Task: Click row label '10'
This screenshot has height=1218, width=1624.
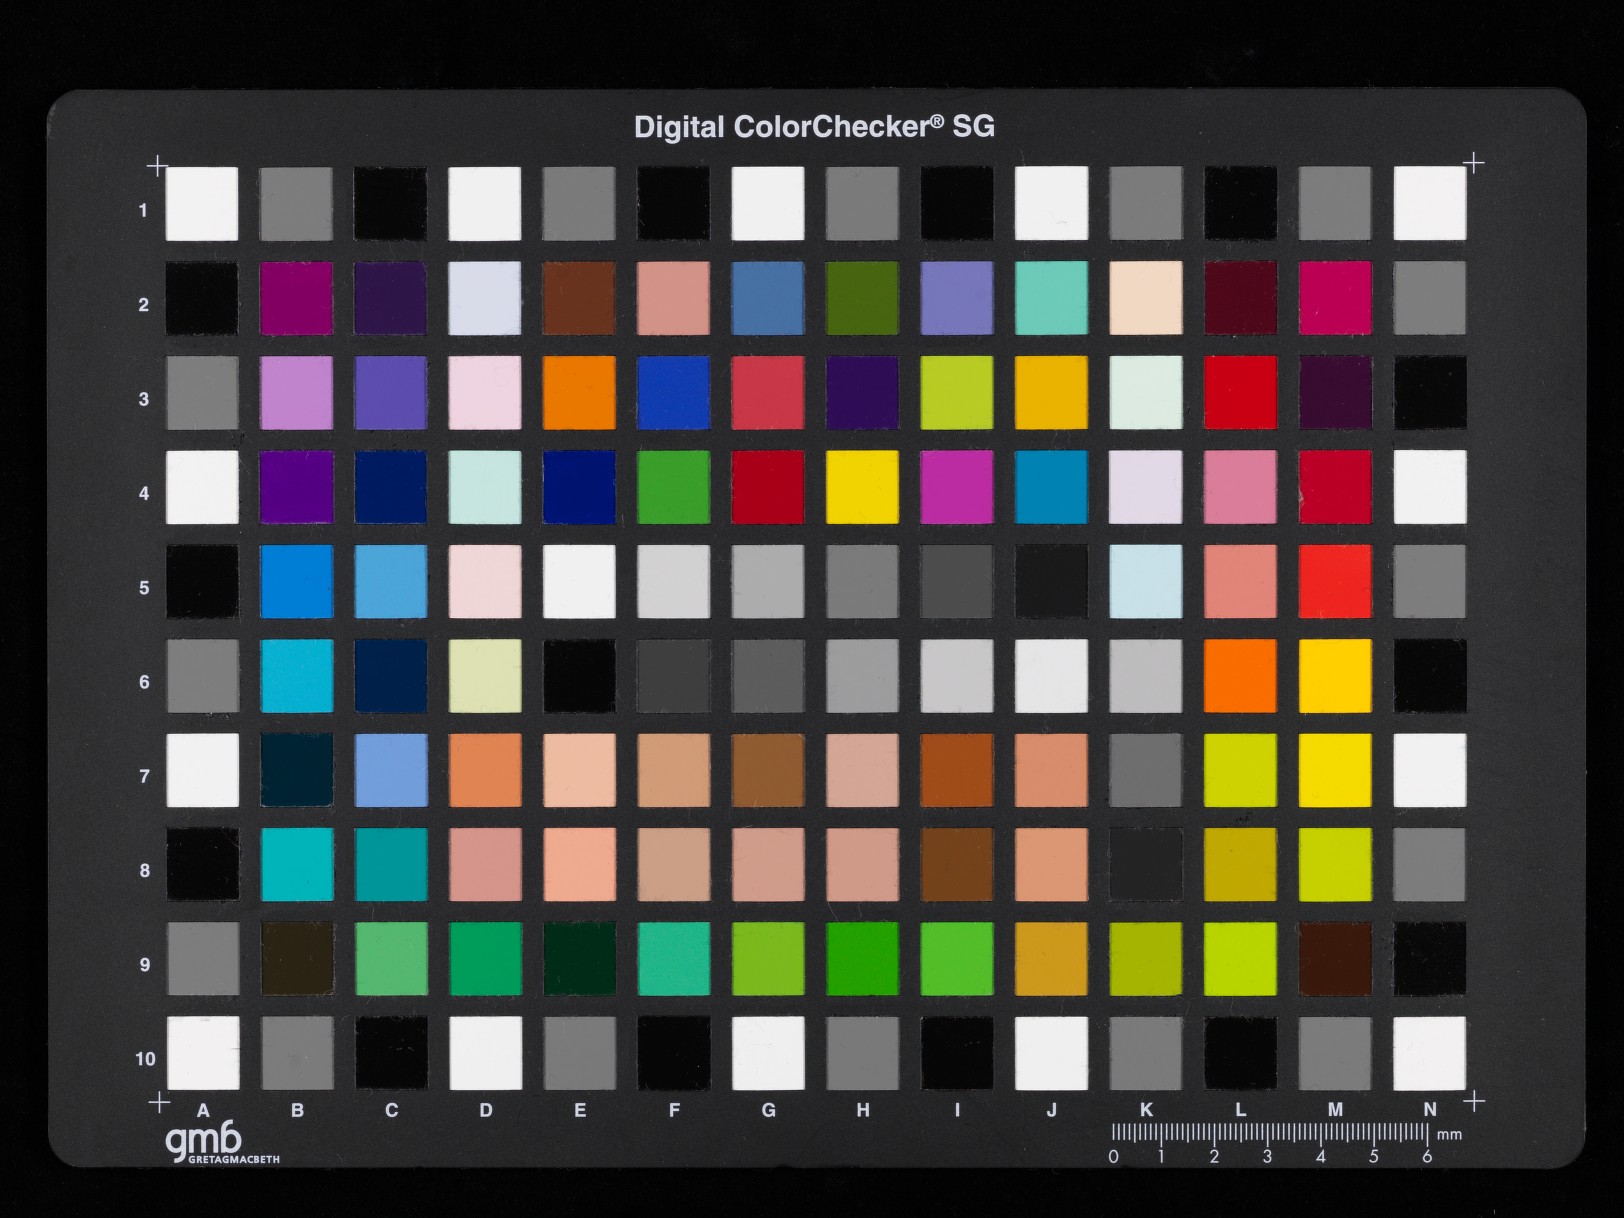Action: pyautogui.click(x=145, y=1059)
